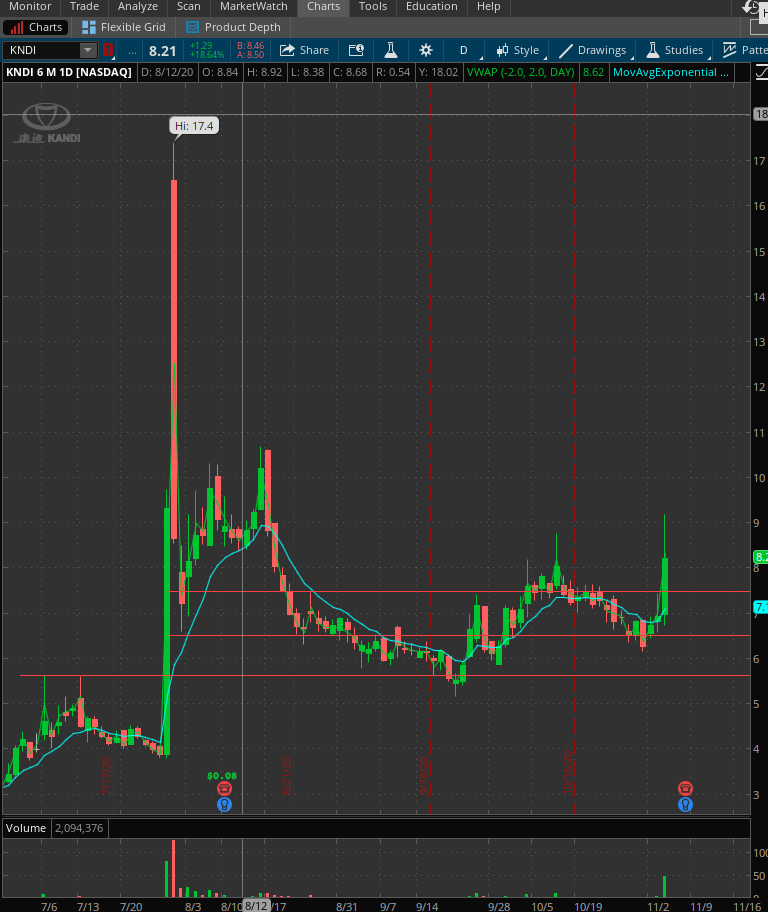Click the Share button
This screenshot has width=768, height=912.
304,51
